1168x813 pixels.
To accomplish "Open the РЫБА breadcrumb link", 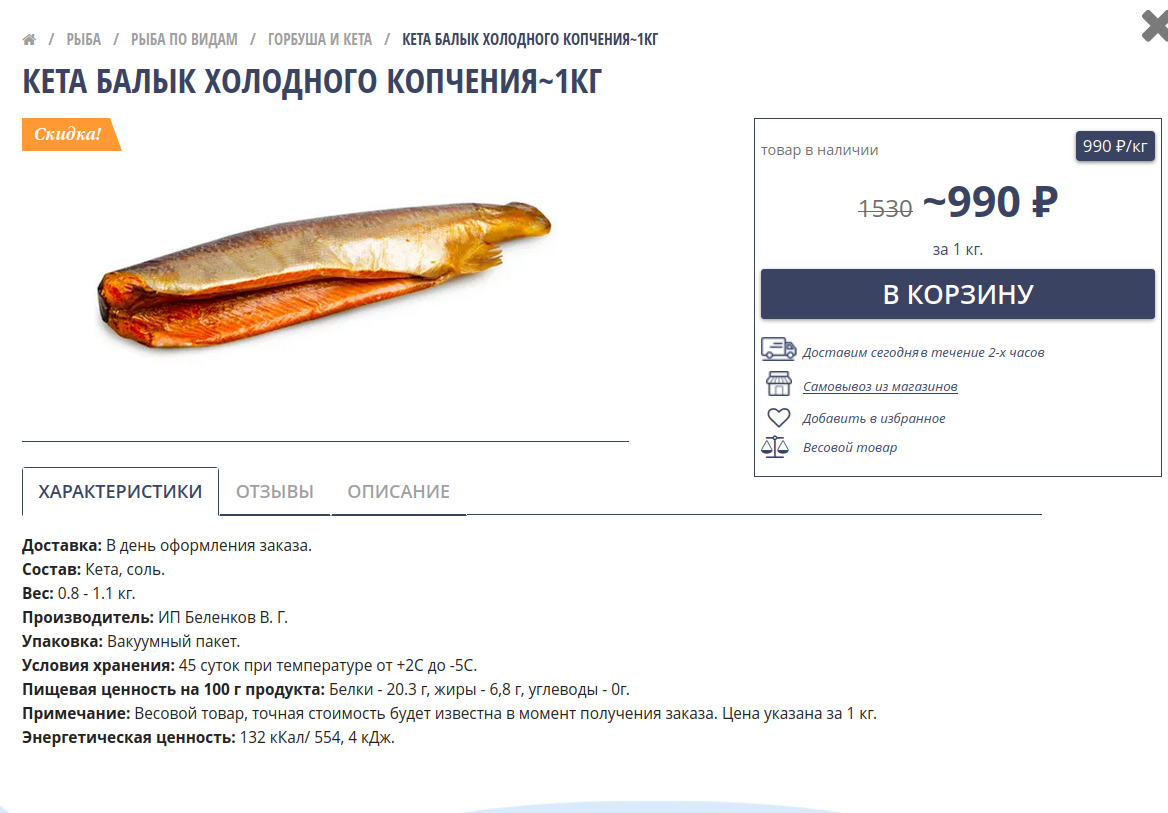I will pos(83,39).
